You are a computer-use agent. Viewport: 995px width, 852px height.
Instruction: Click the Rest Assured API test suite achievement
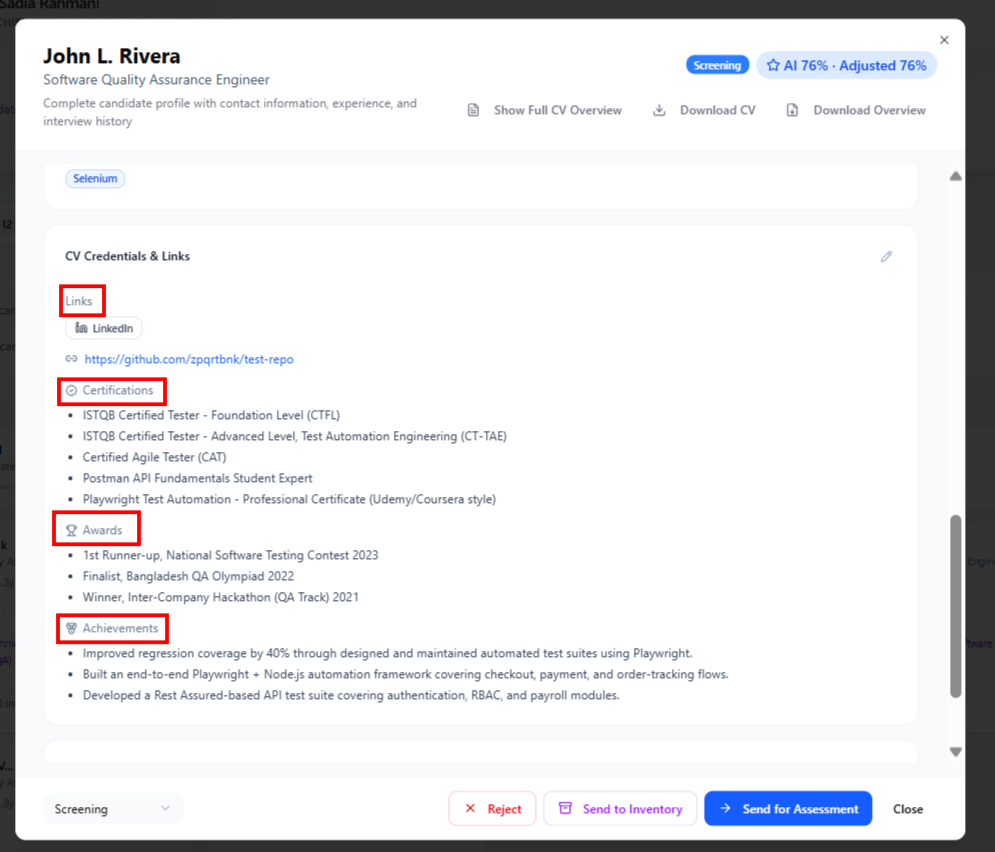pyautogui.click(x=351, y=695)
